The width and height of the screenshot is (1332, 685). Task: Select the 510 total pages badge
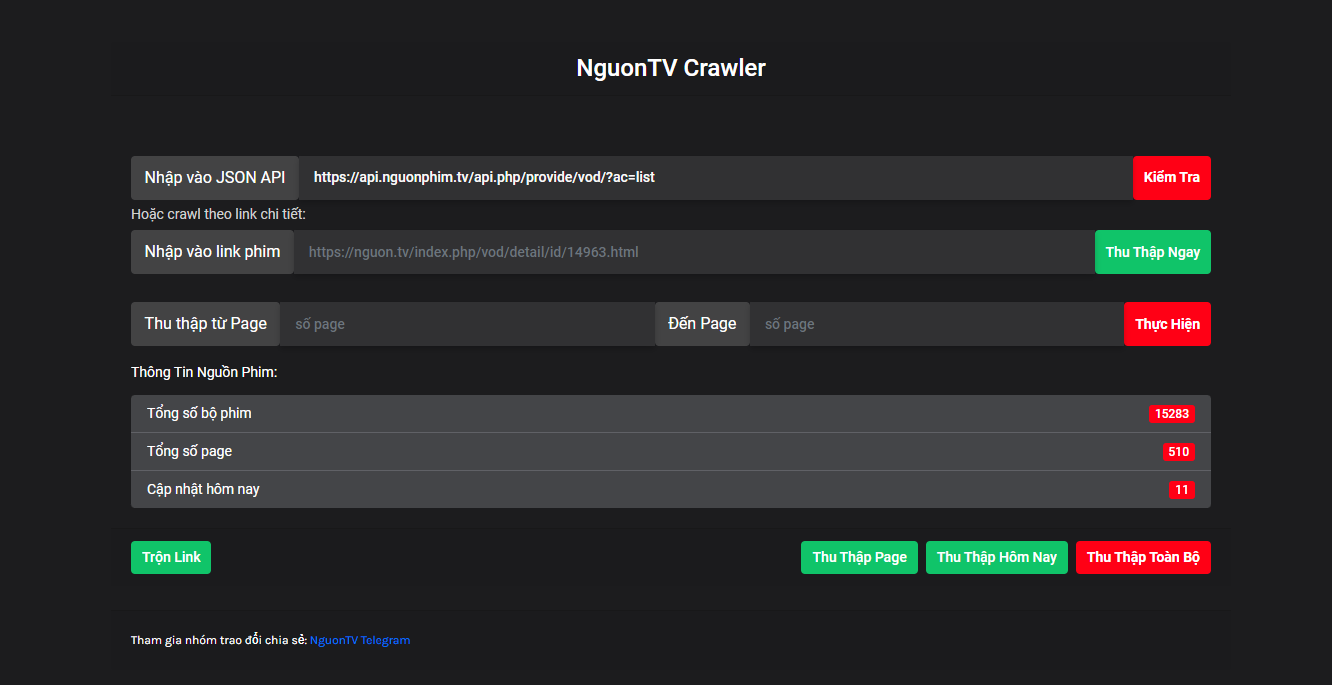coord(1178,451)
